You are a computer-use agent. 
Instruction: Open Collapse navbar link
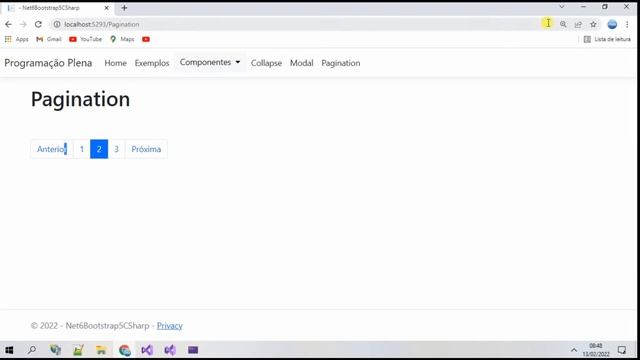[266, 63]
